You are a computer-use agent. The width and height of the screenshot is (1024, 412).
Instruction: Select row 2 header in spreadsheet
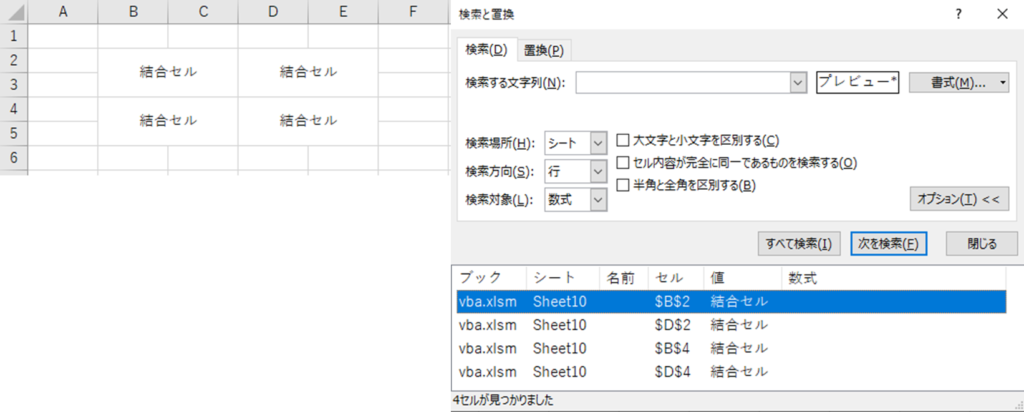[14, 60]
